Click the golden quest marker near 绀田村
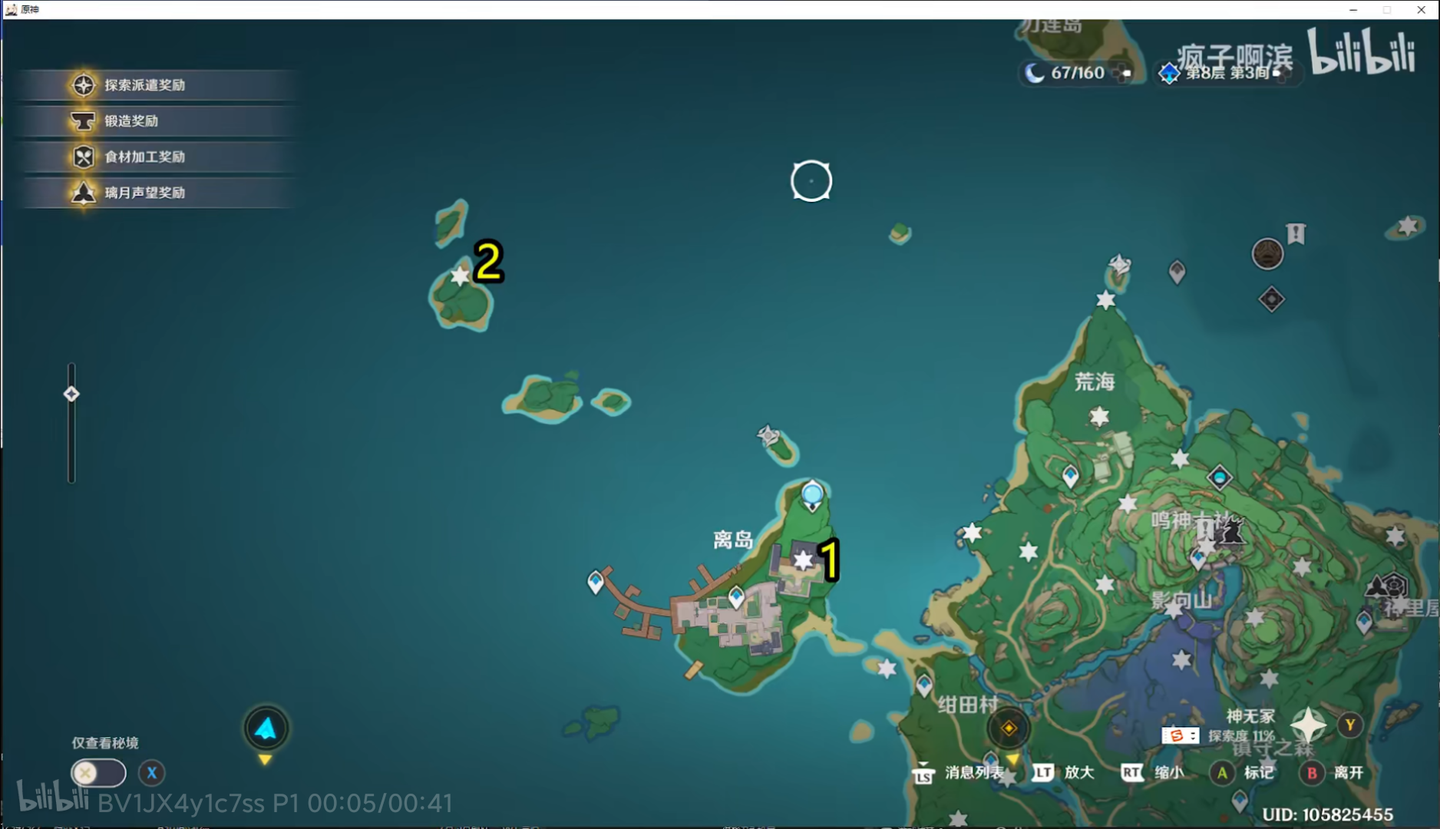The width and height of the screenshot is (1440, 829). point(1009,729)
